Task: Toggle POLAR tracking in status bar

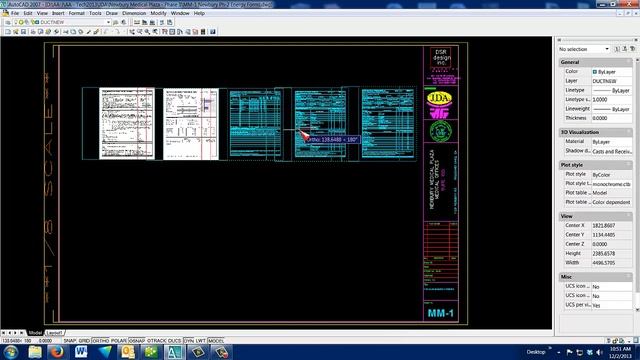Action: [119, 341]
